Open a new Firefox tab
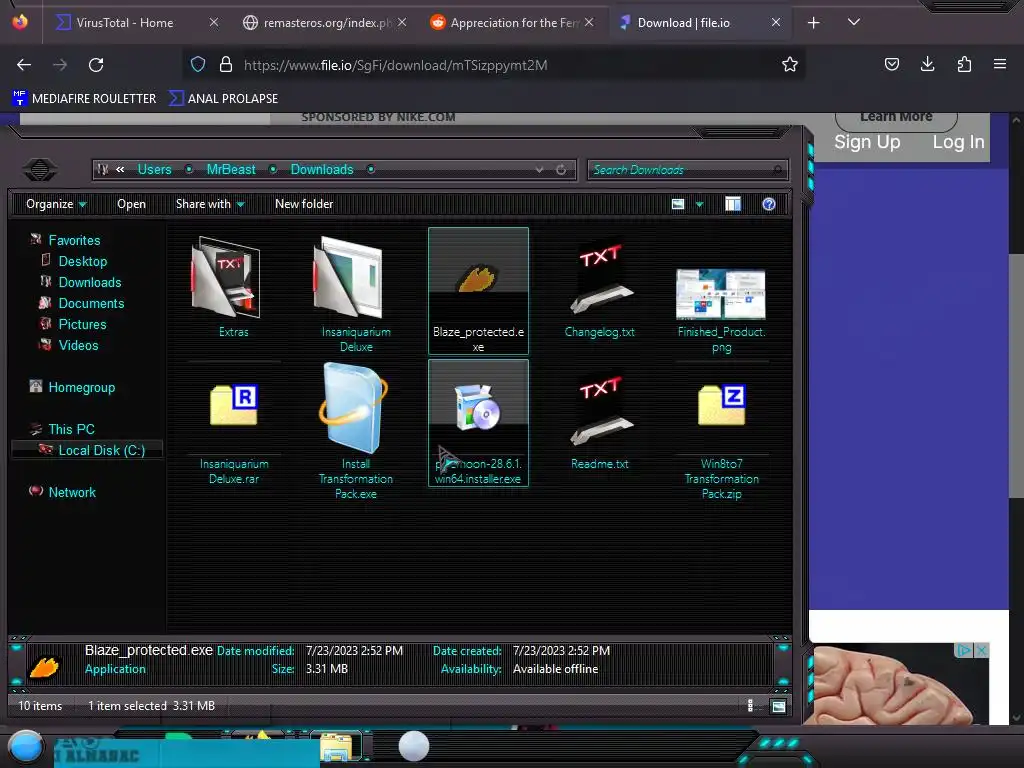The width and height of the screenshot is (1024, 768). click(814, 23)
